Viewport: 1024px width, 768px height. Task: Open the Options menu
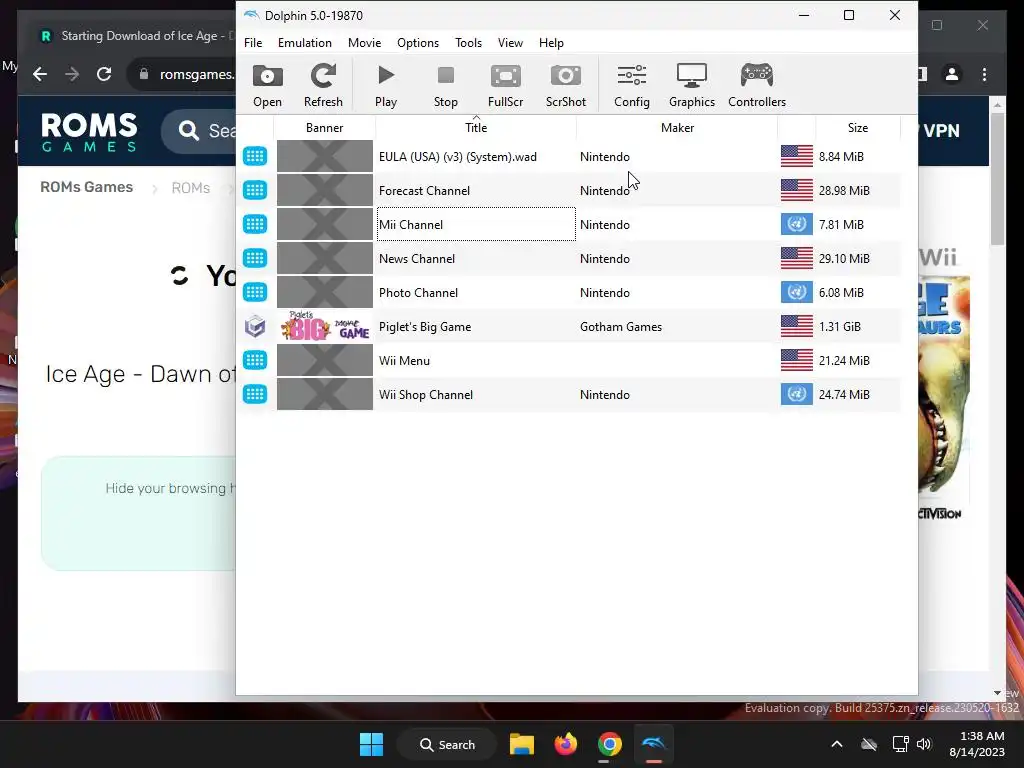[418, 42]
